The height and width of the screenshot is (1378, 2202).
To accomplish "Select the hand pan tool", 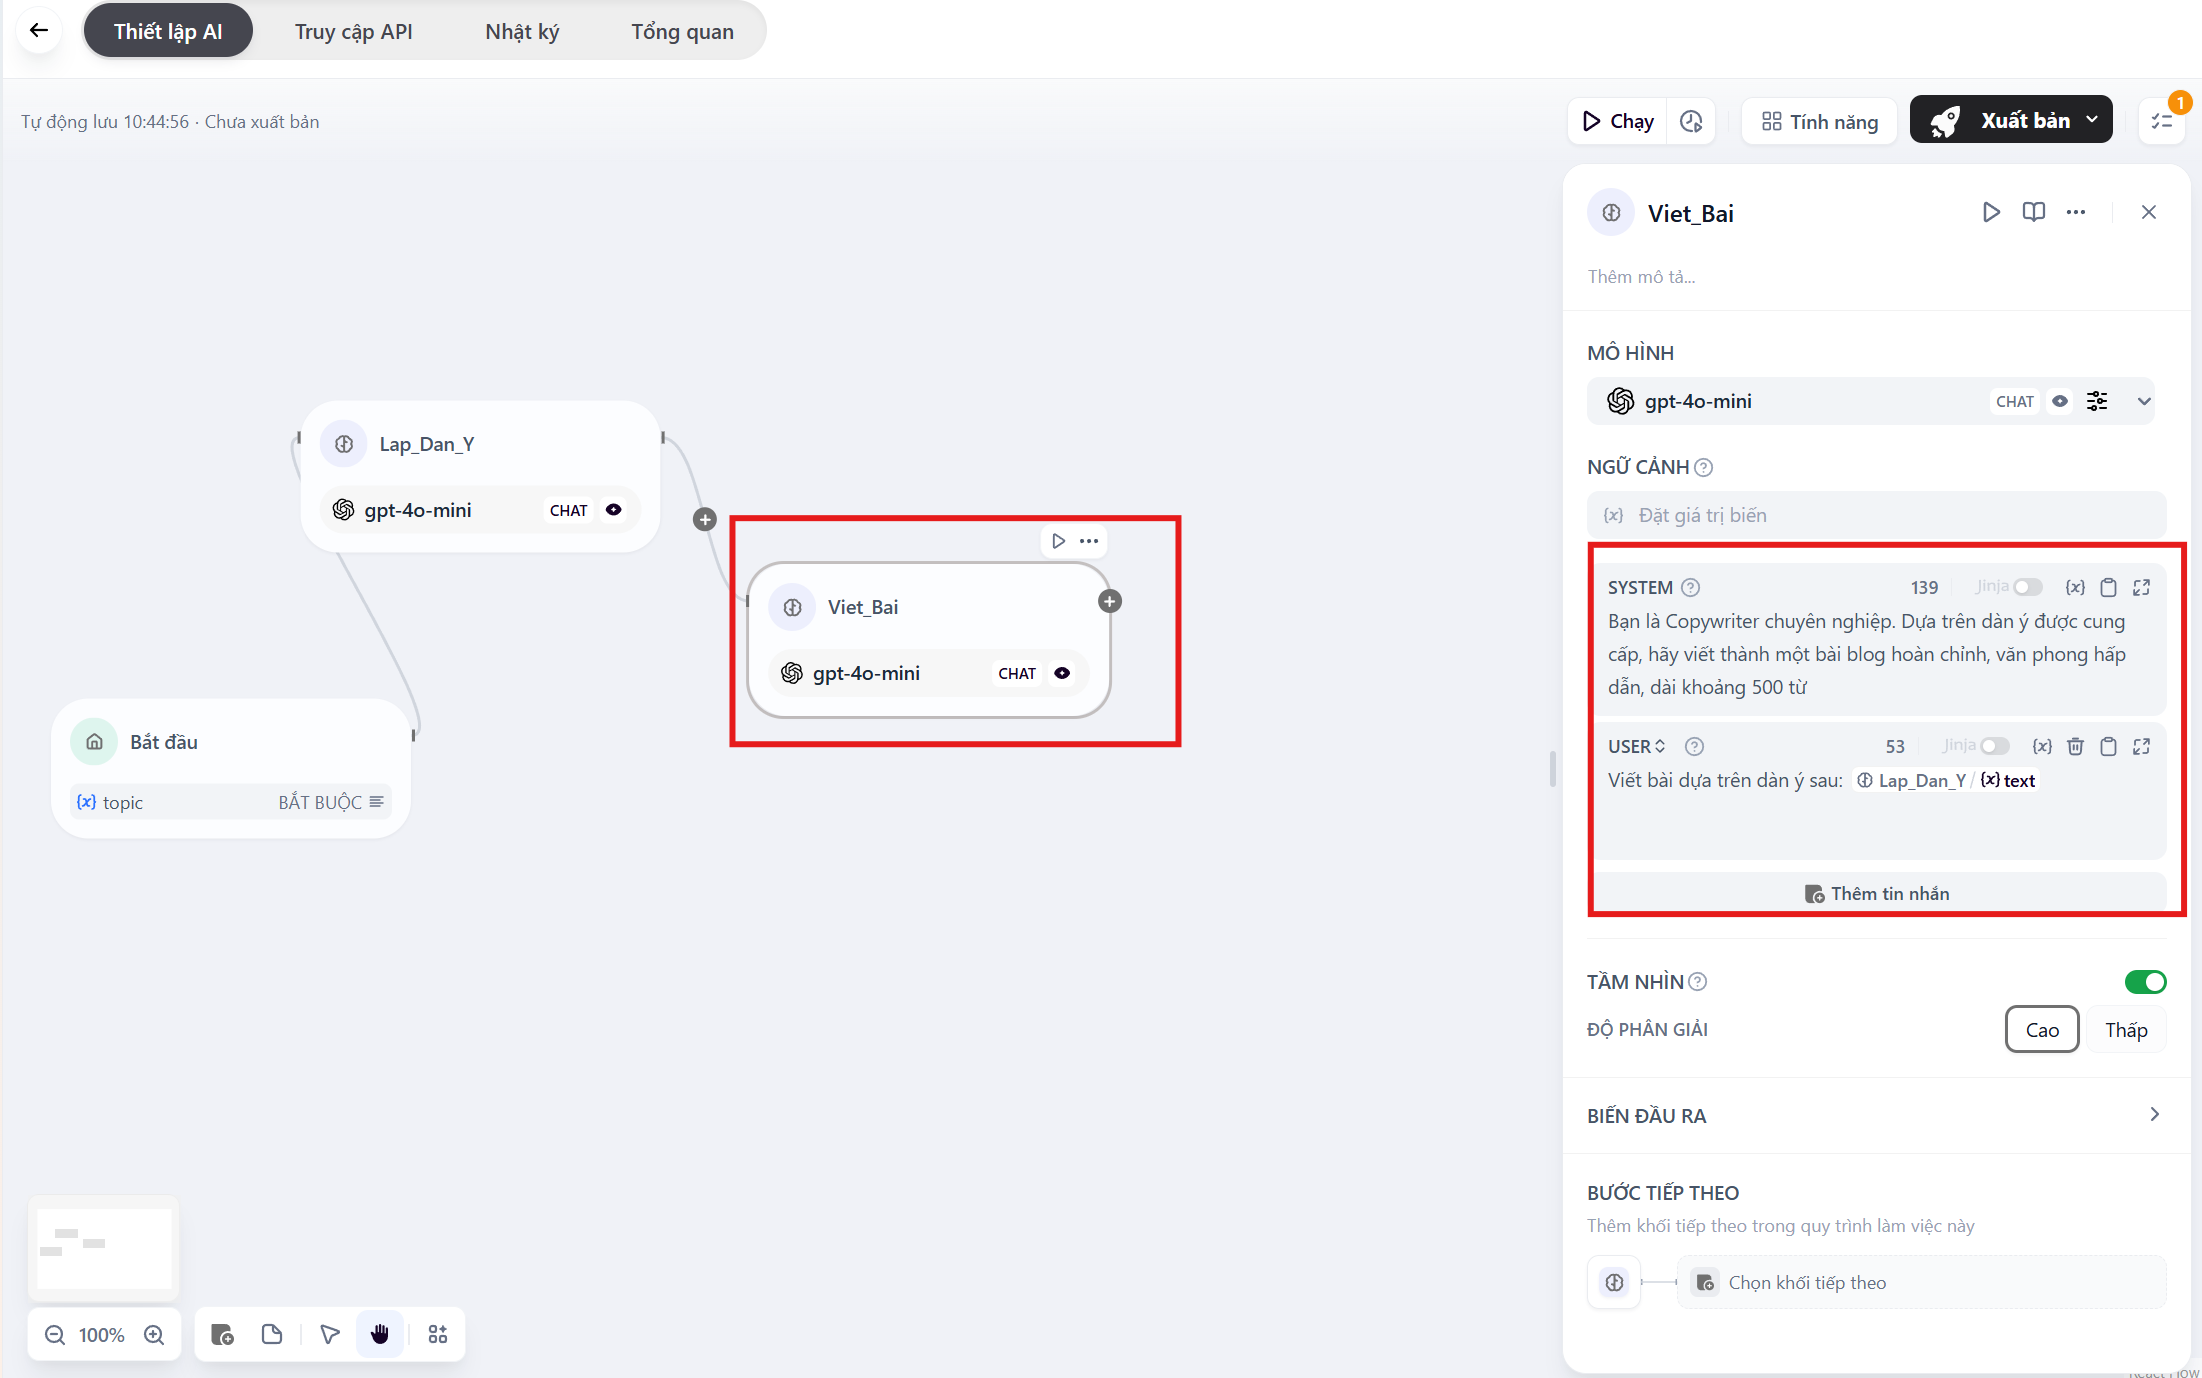I will tap(380, 1335).
